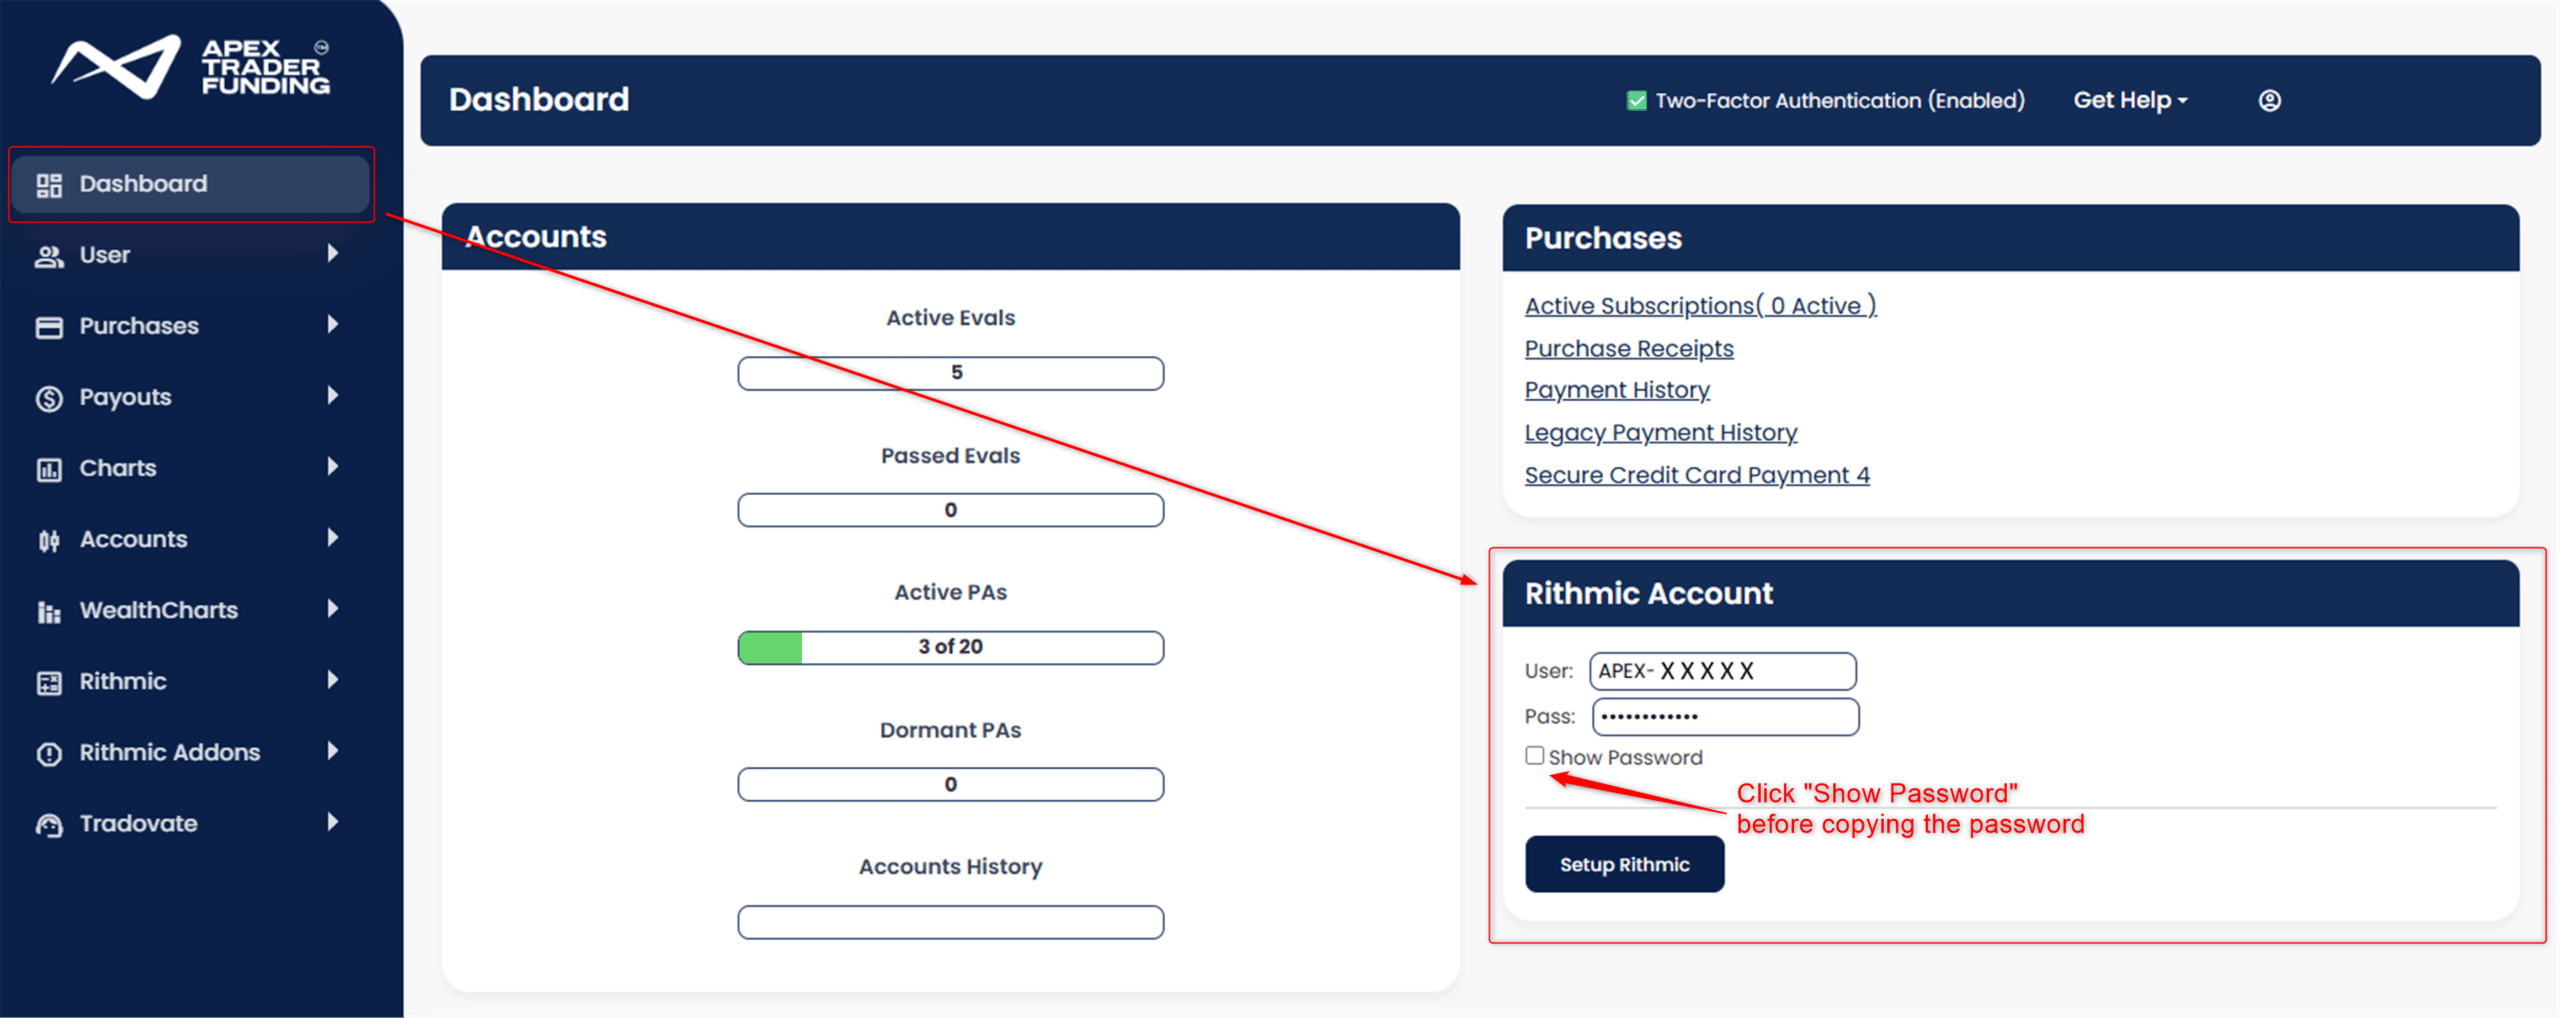Click the Rithmic Account panel heading

pyautogui.click(x=1648, y=593)
